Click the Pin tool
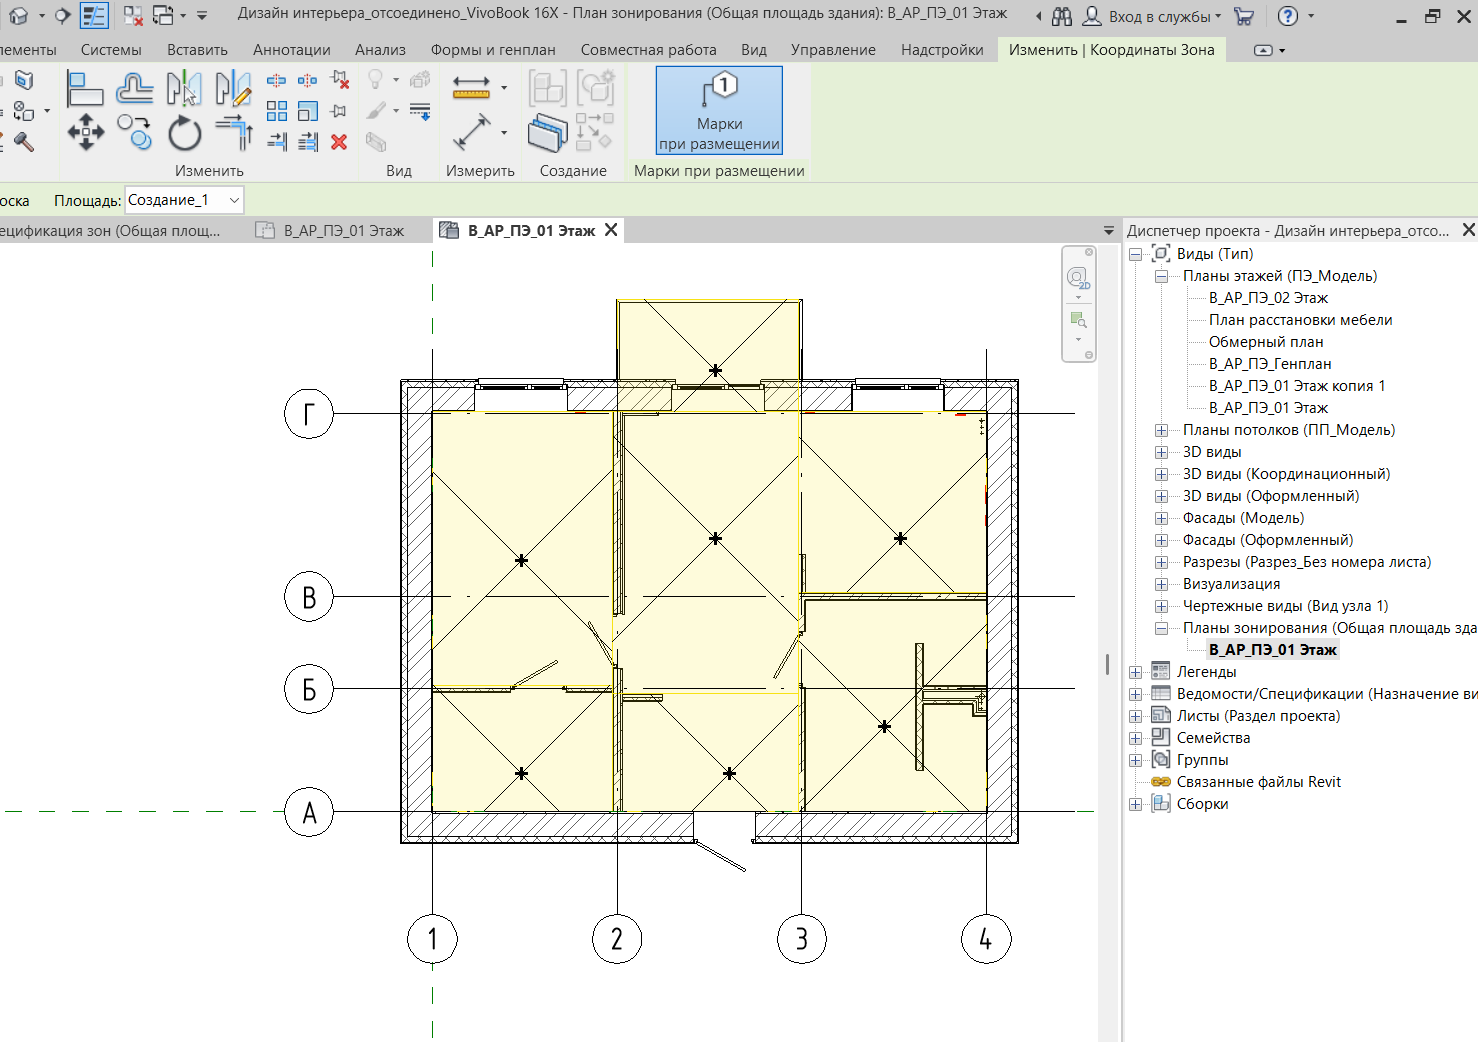 [x=340, y=111]
